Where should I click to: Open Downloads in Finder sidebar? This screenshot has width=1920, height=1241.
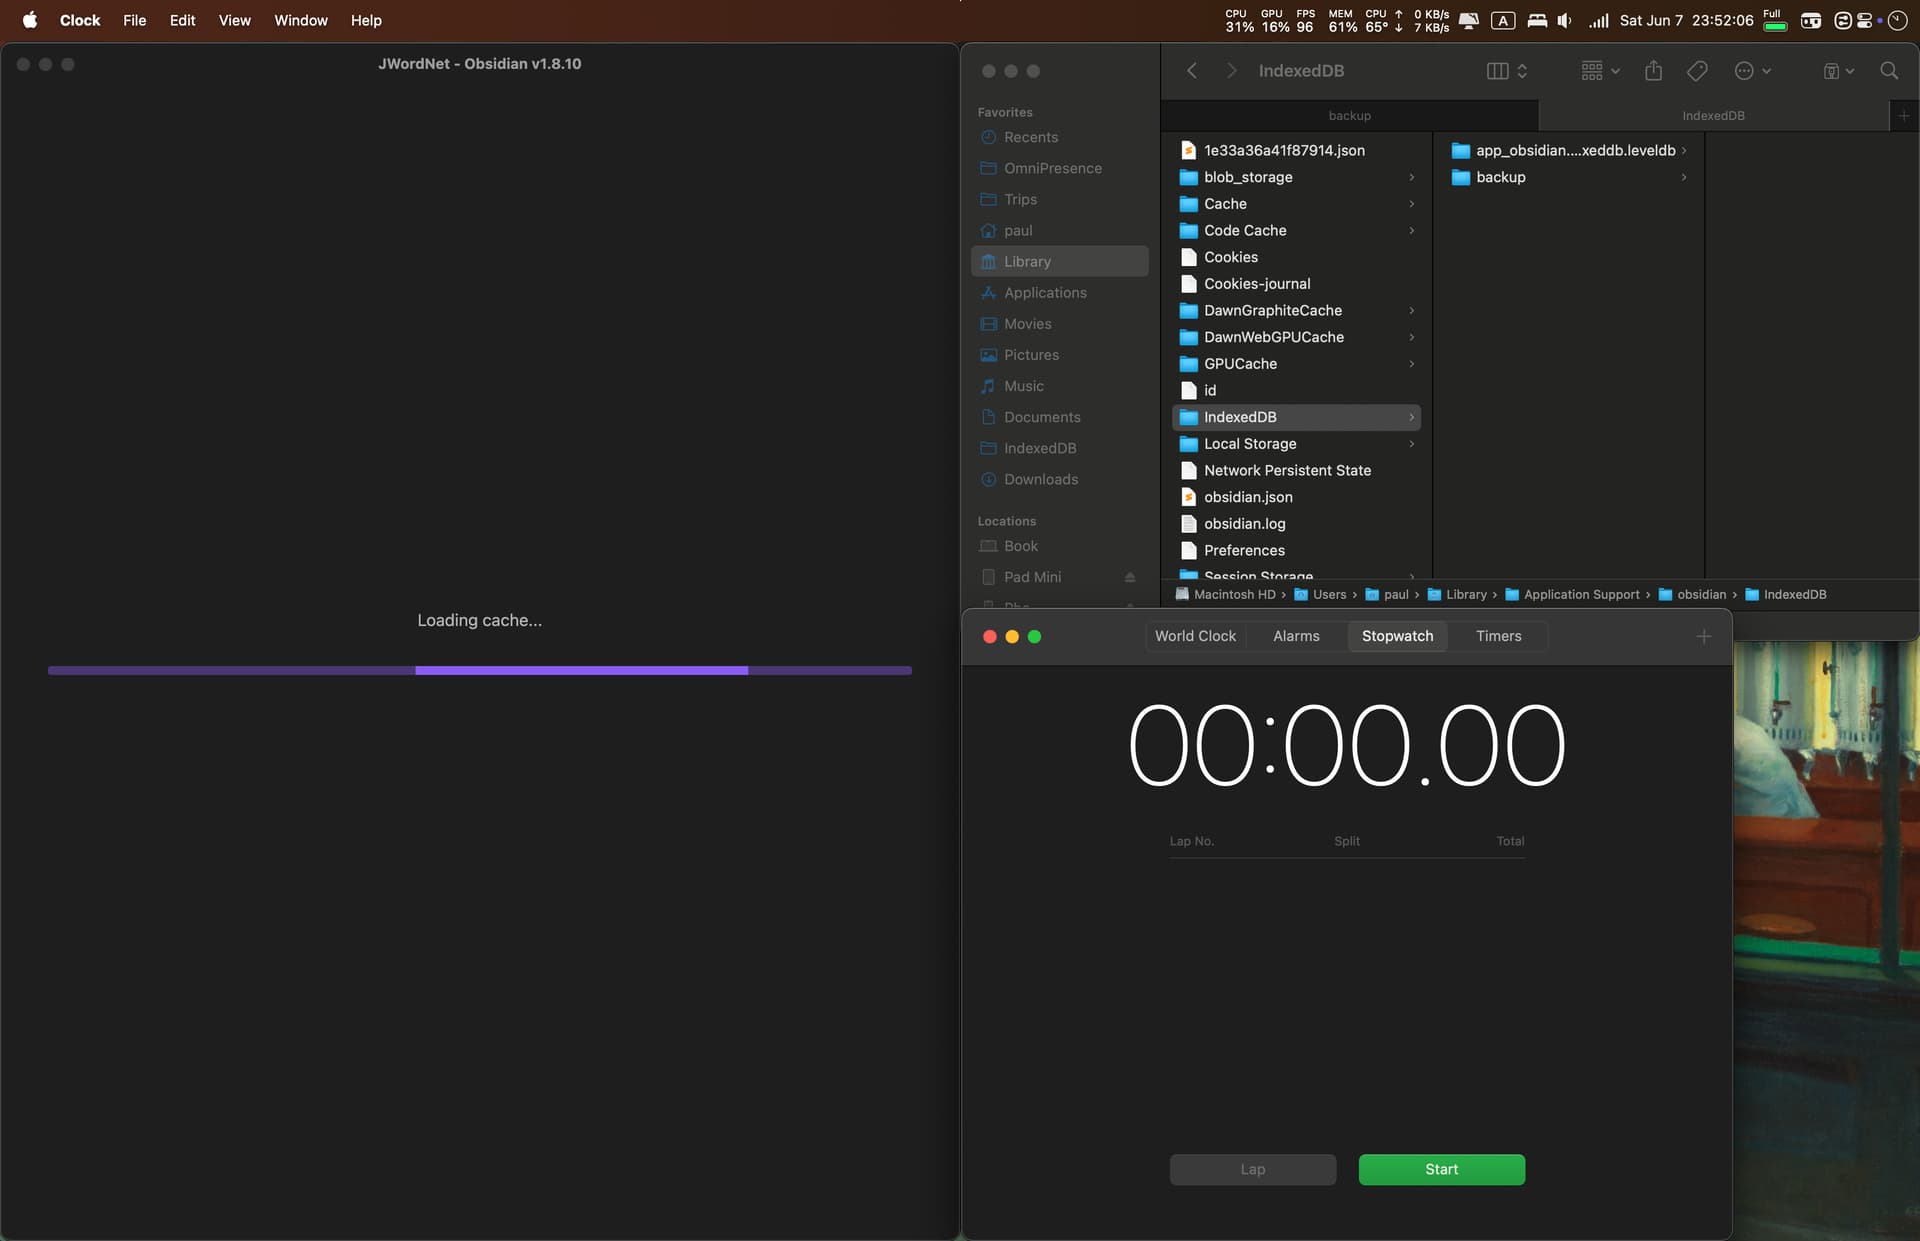[x=1059, y=479]
